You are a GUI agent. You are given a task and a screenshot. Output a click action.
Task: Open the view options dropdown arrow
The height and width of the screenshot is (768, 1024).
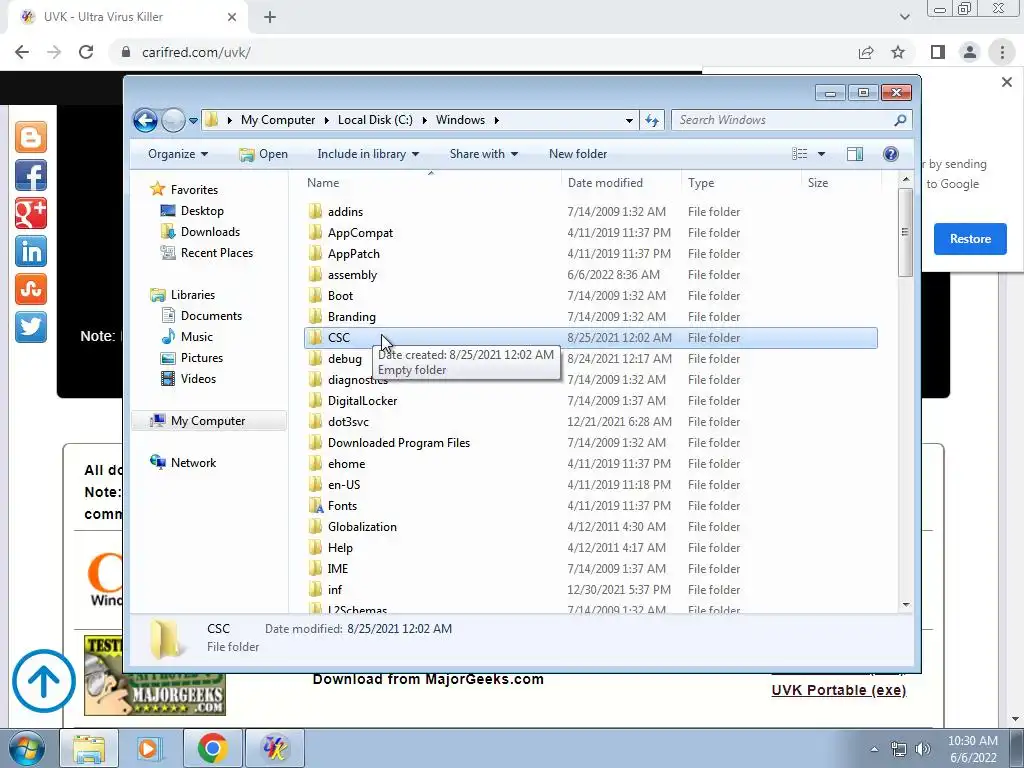[x=821, y=154]
